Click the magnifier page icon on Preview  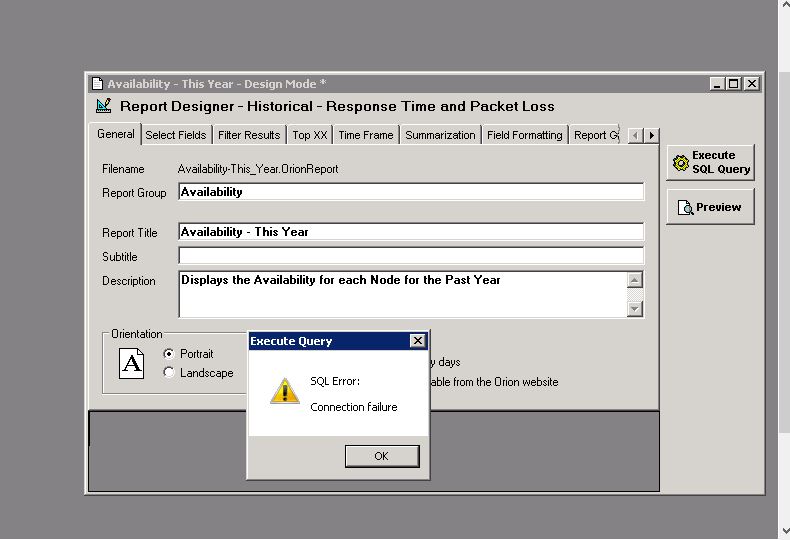pos(685,208)
